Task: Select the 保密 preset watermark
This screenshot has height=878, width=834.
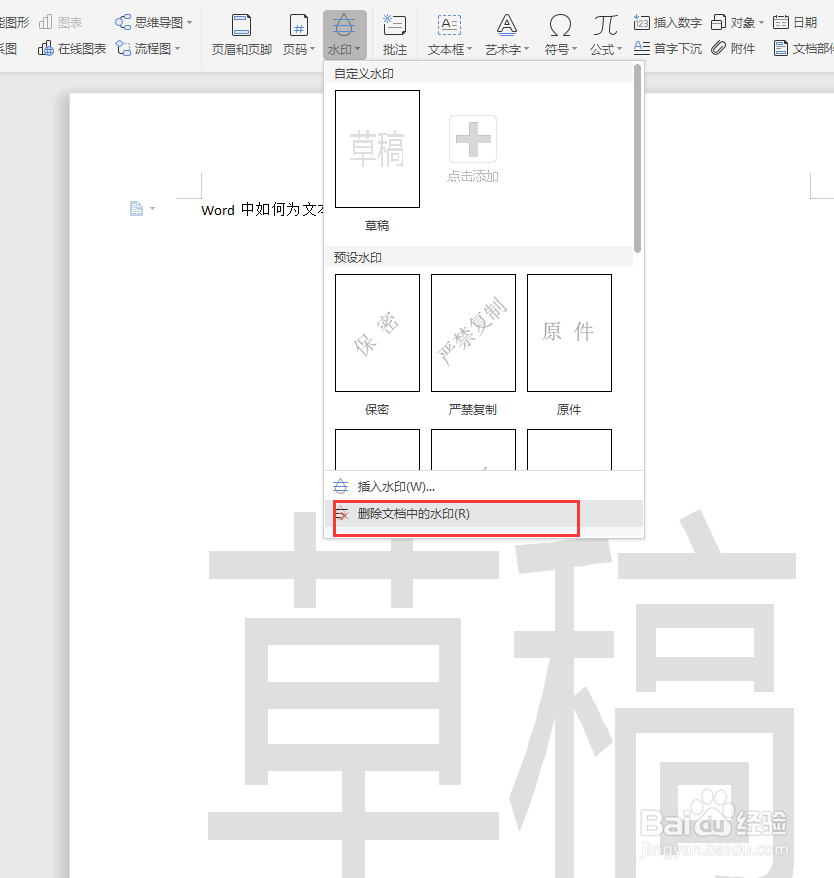Action: [377, 332]
